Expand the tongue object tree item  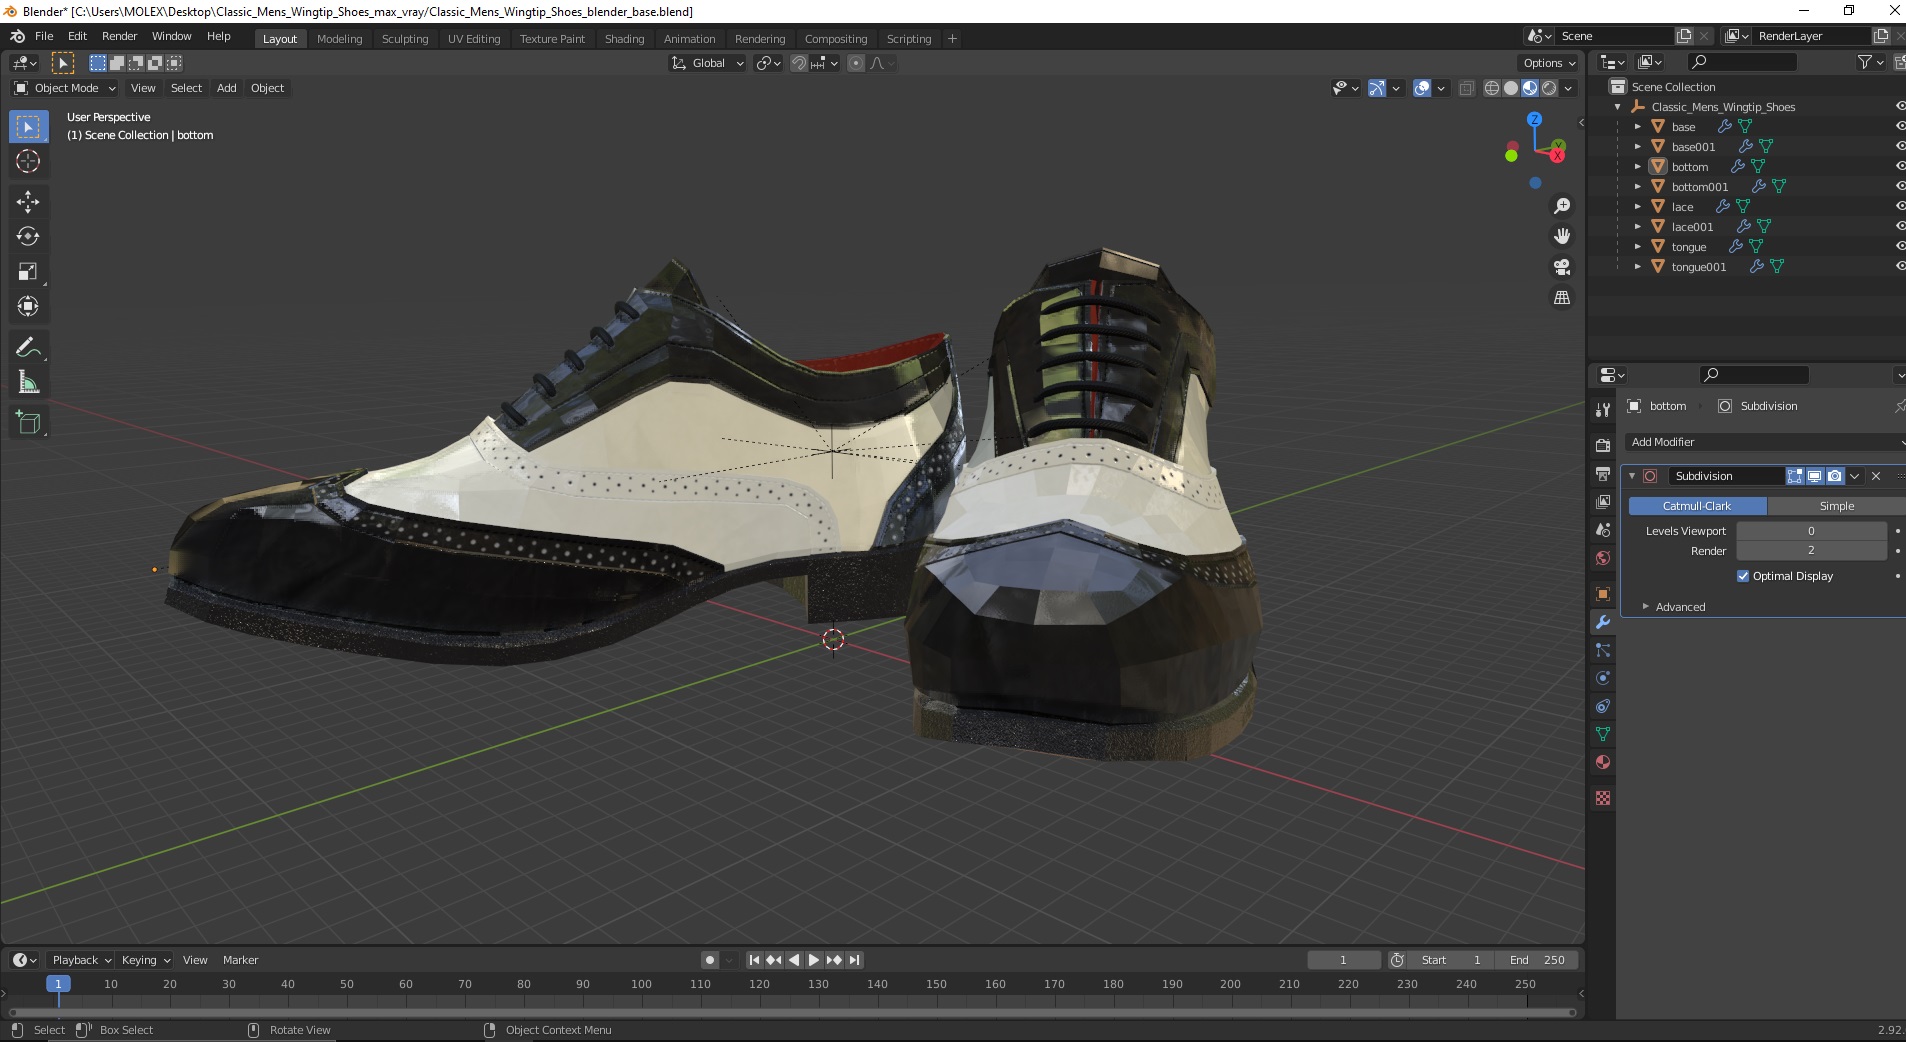pos(1637,247)
